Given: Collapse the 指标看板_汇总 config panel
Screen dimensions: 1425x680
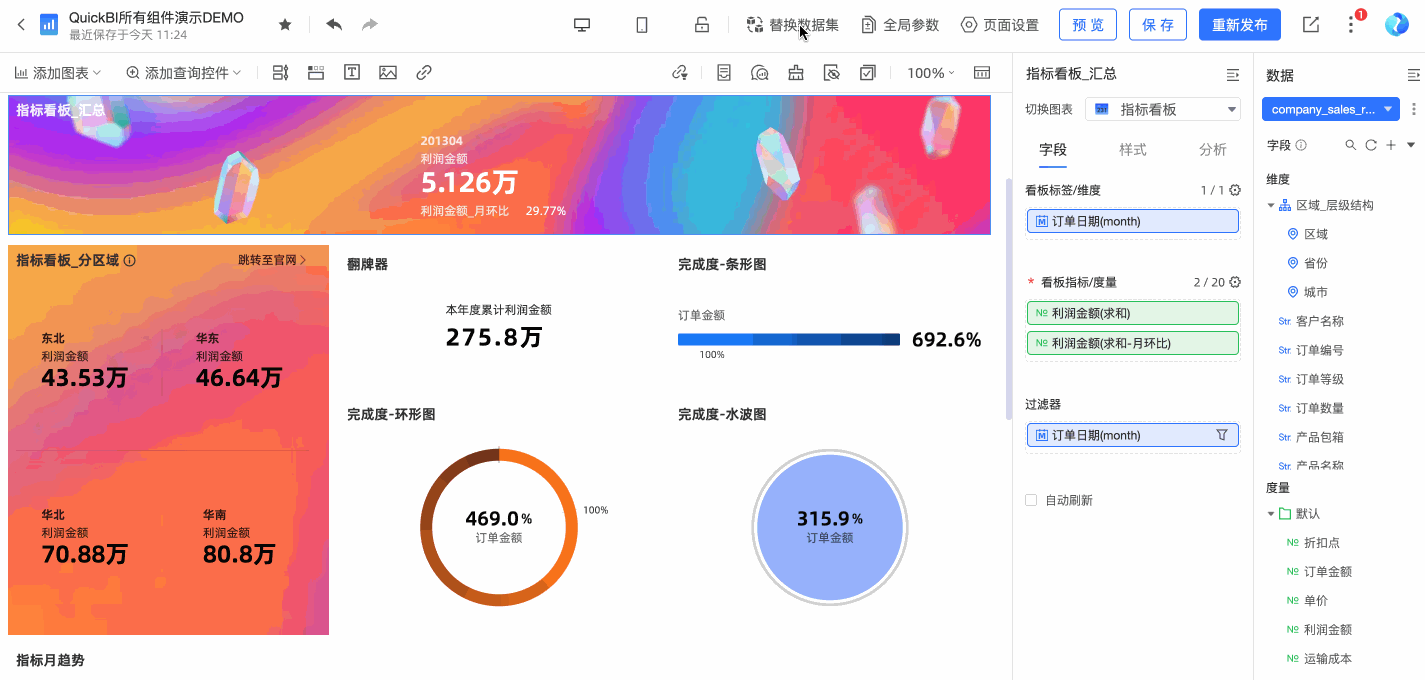Looking at the screenshot, I should (x=1233, y=75).
